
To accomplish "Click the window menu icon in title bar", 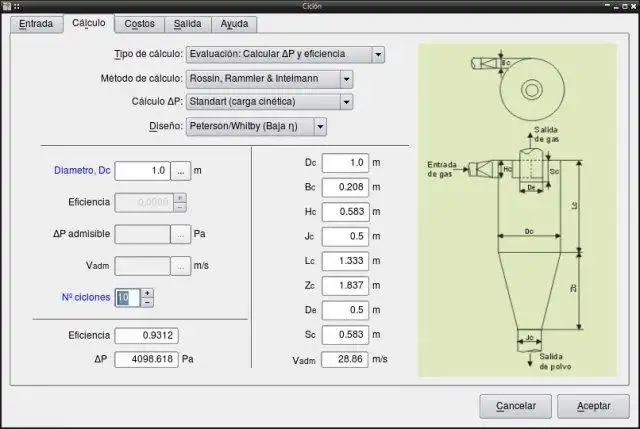I will click(7, 6).
